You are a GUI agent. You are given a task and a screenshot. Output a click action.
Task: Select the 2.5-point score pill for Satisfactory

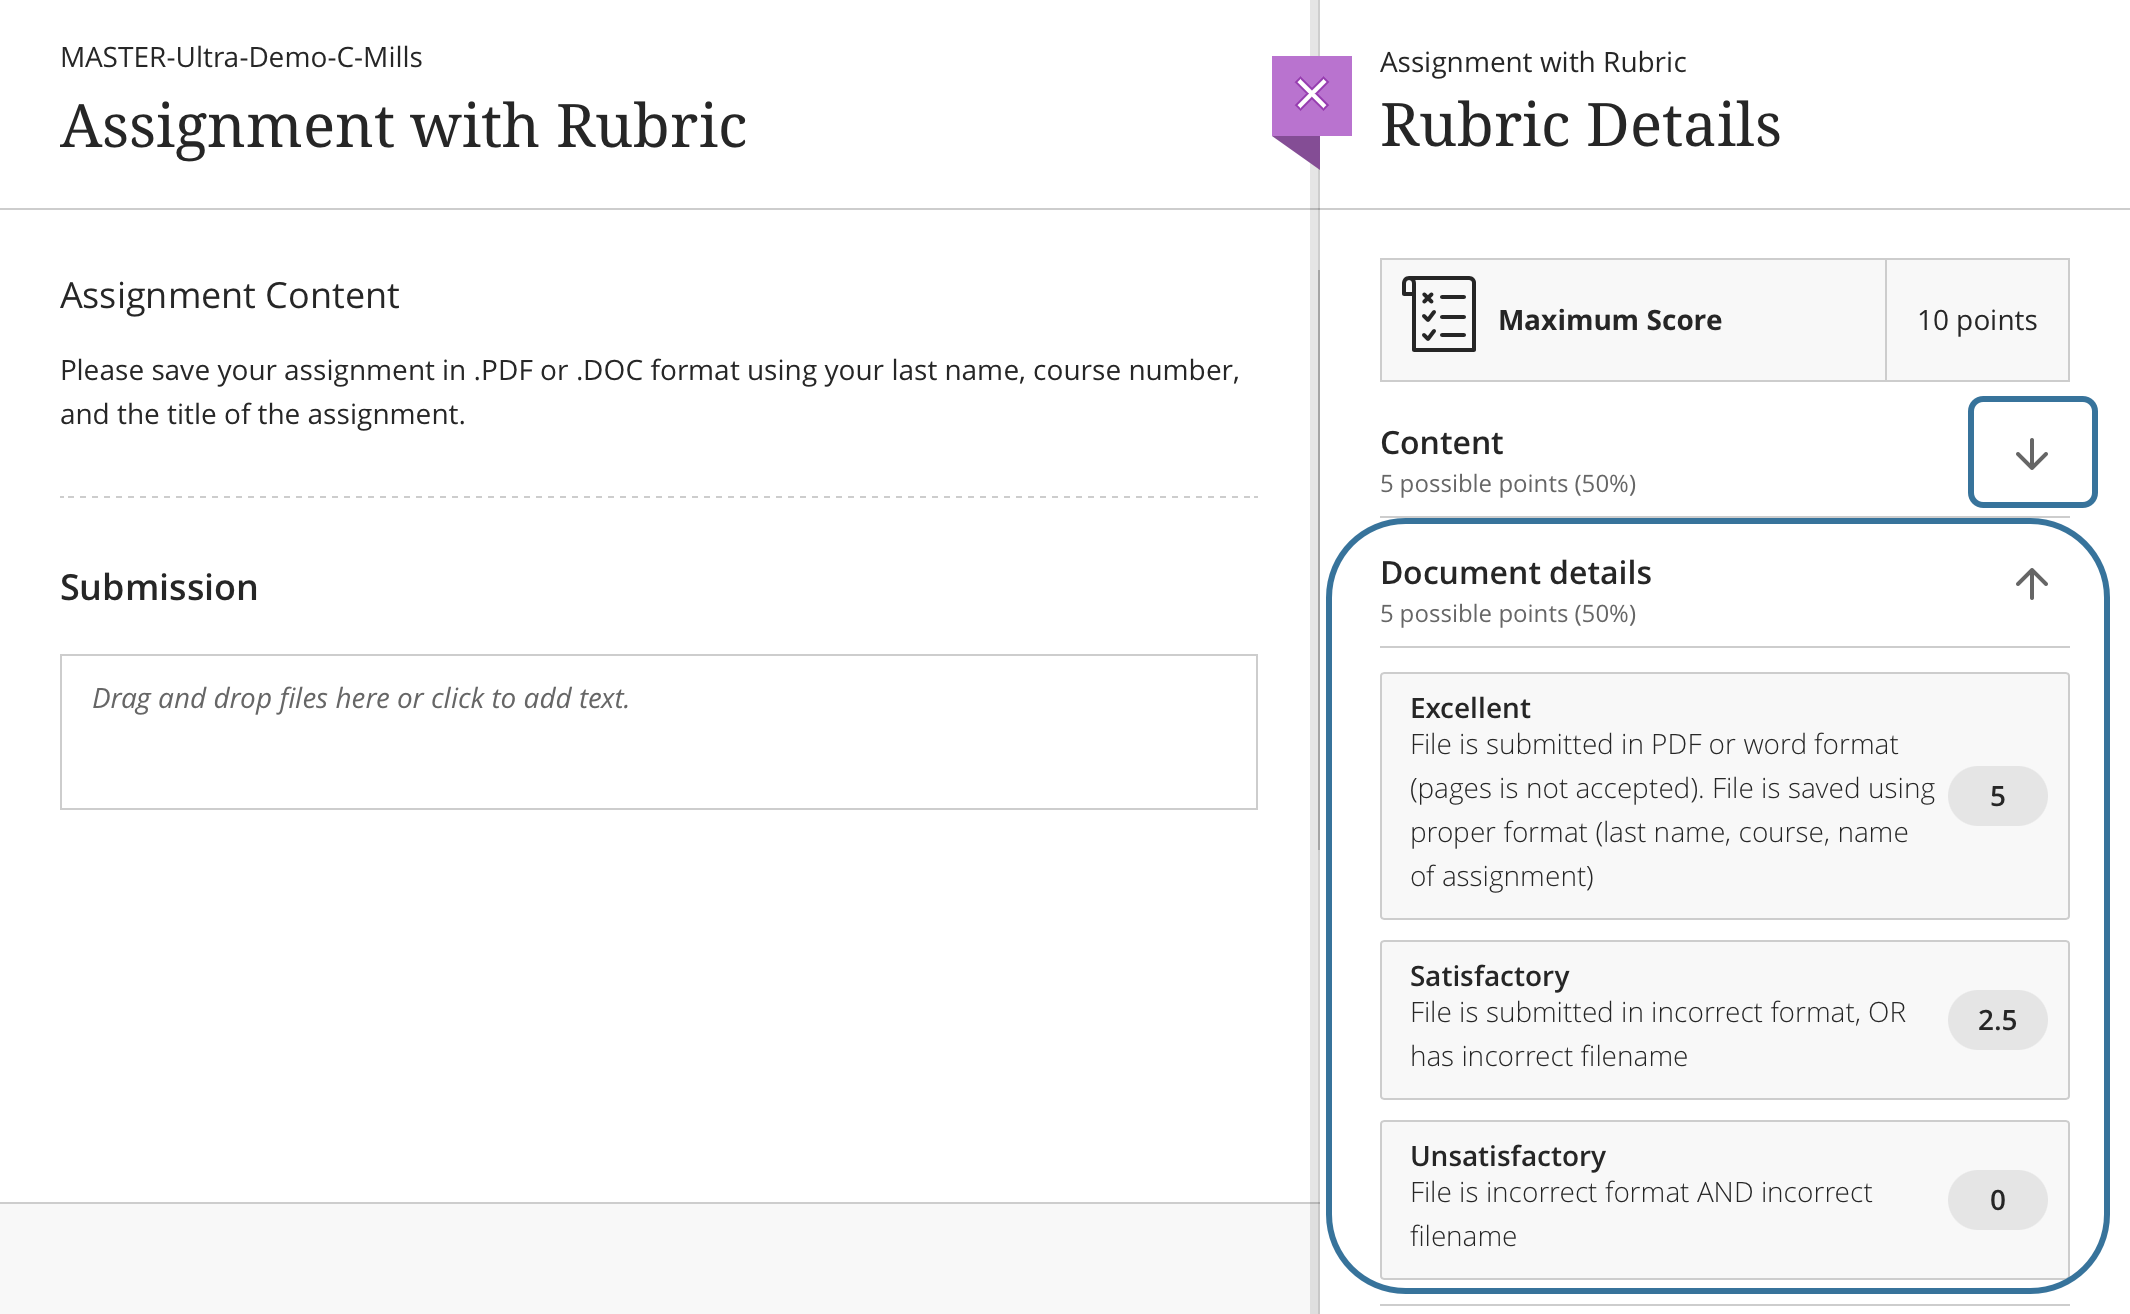(1996, 1020)
